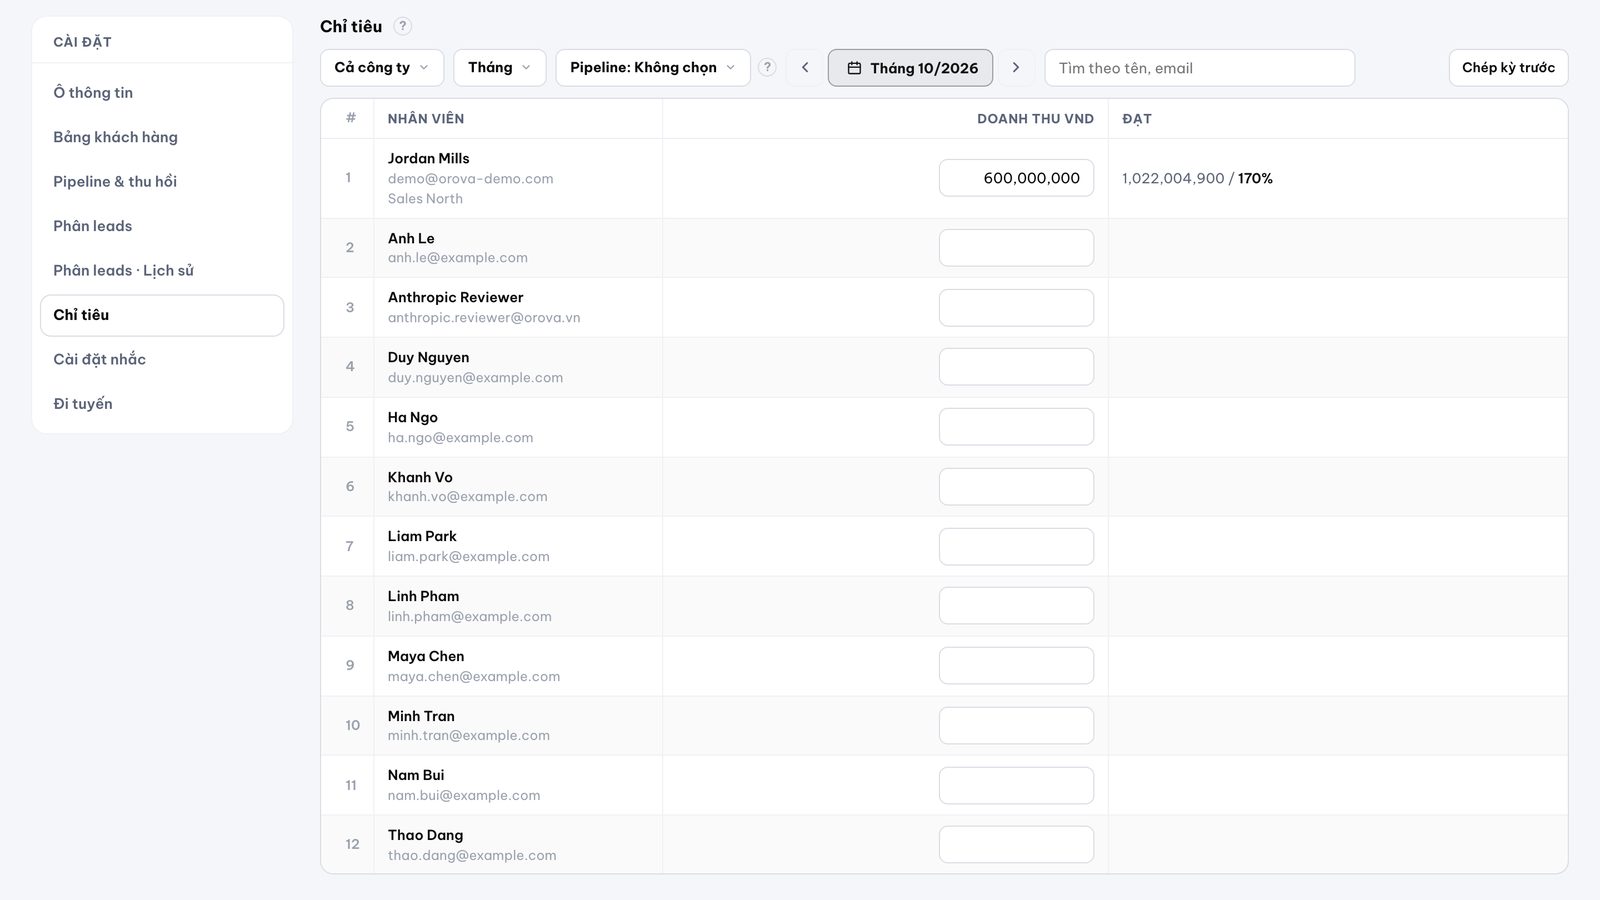The image size is (1600, 900).
Task: Go to next month with right chevron
Action: (x=1016, y=67)
